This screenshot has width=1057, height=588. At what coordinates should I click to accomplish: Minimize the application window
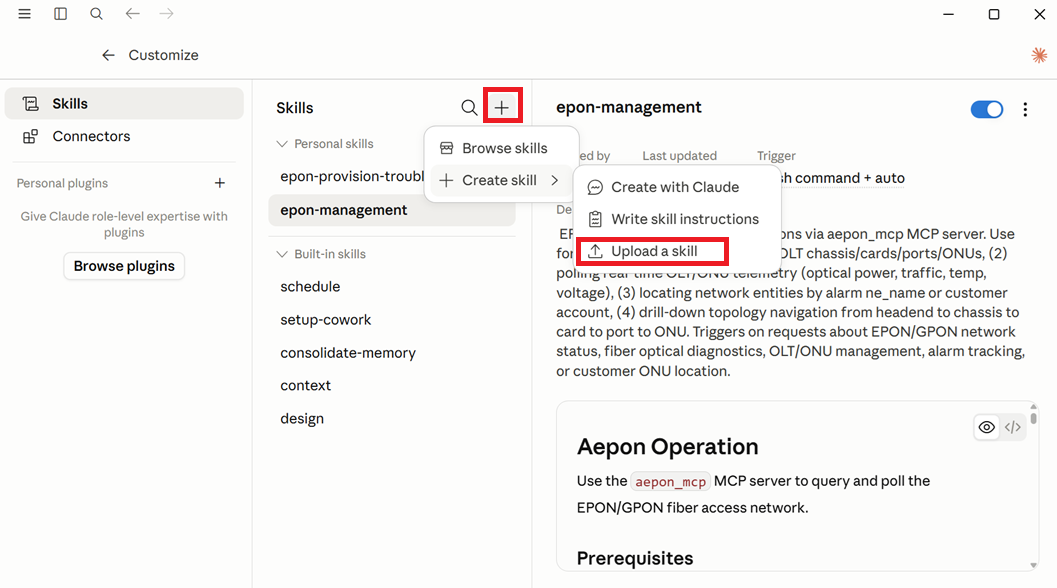point(948,14)
